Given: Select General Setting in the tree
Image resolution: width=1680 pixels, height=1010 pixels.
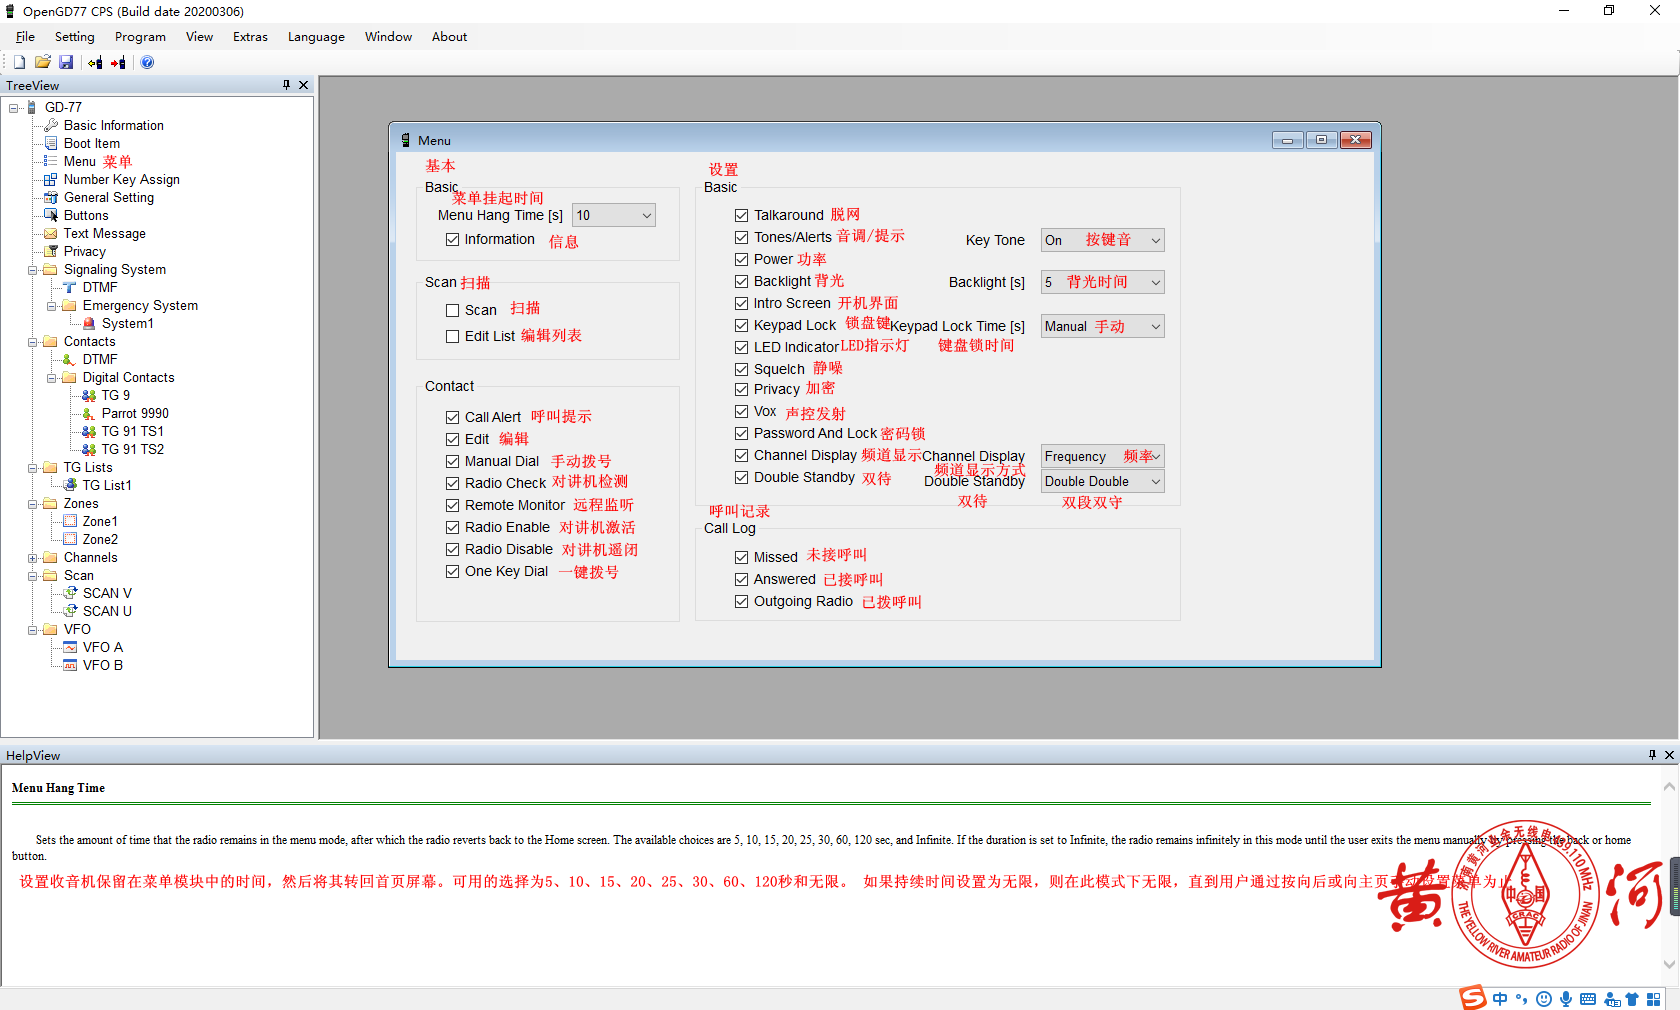Looking at the screenshot, I should (x=108, y=198).
